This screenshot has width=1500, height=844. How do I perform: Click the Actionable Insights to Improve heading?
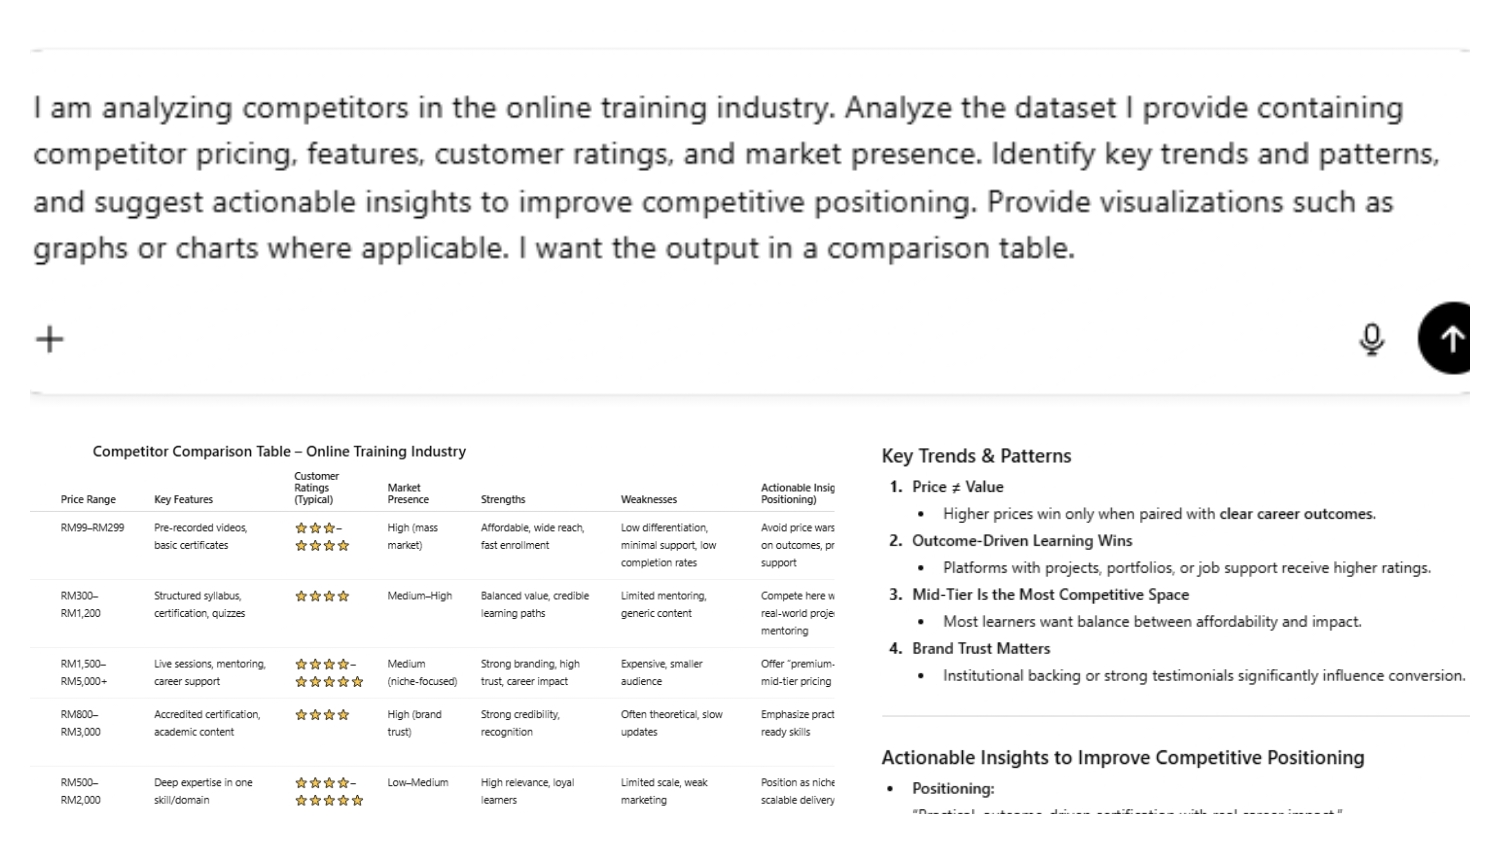pos(1122,757)
